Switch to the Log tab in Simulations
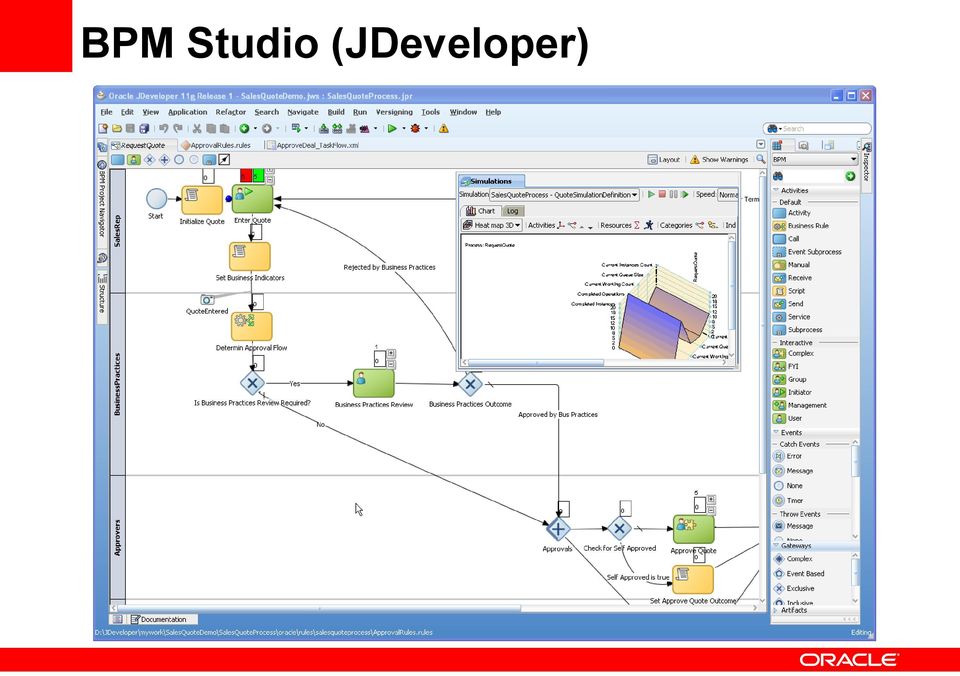Screen dimensions: 960x676 tap(511, 211)
